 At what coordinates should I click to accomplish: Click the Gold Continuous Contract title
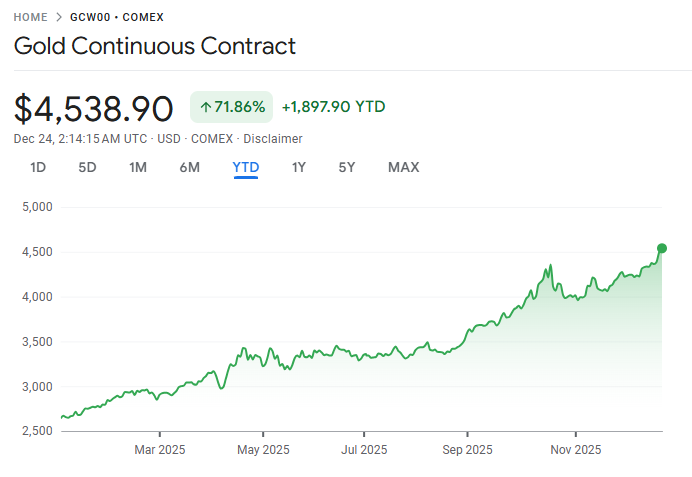tap(155, 46)
